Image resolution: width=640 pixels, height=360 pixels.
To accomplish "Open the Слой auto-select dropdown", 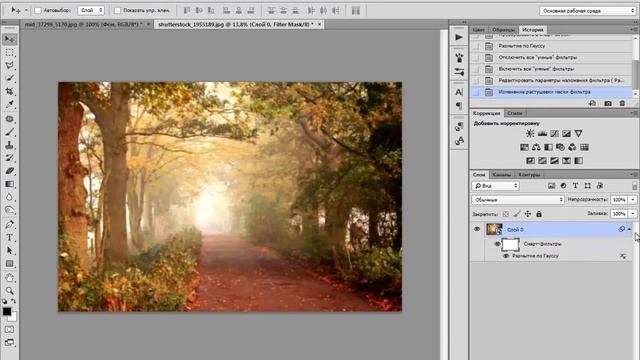I will click(x=91, y=10).
